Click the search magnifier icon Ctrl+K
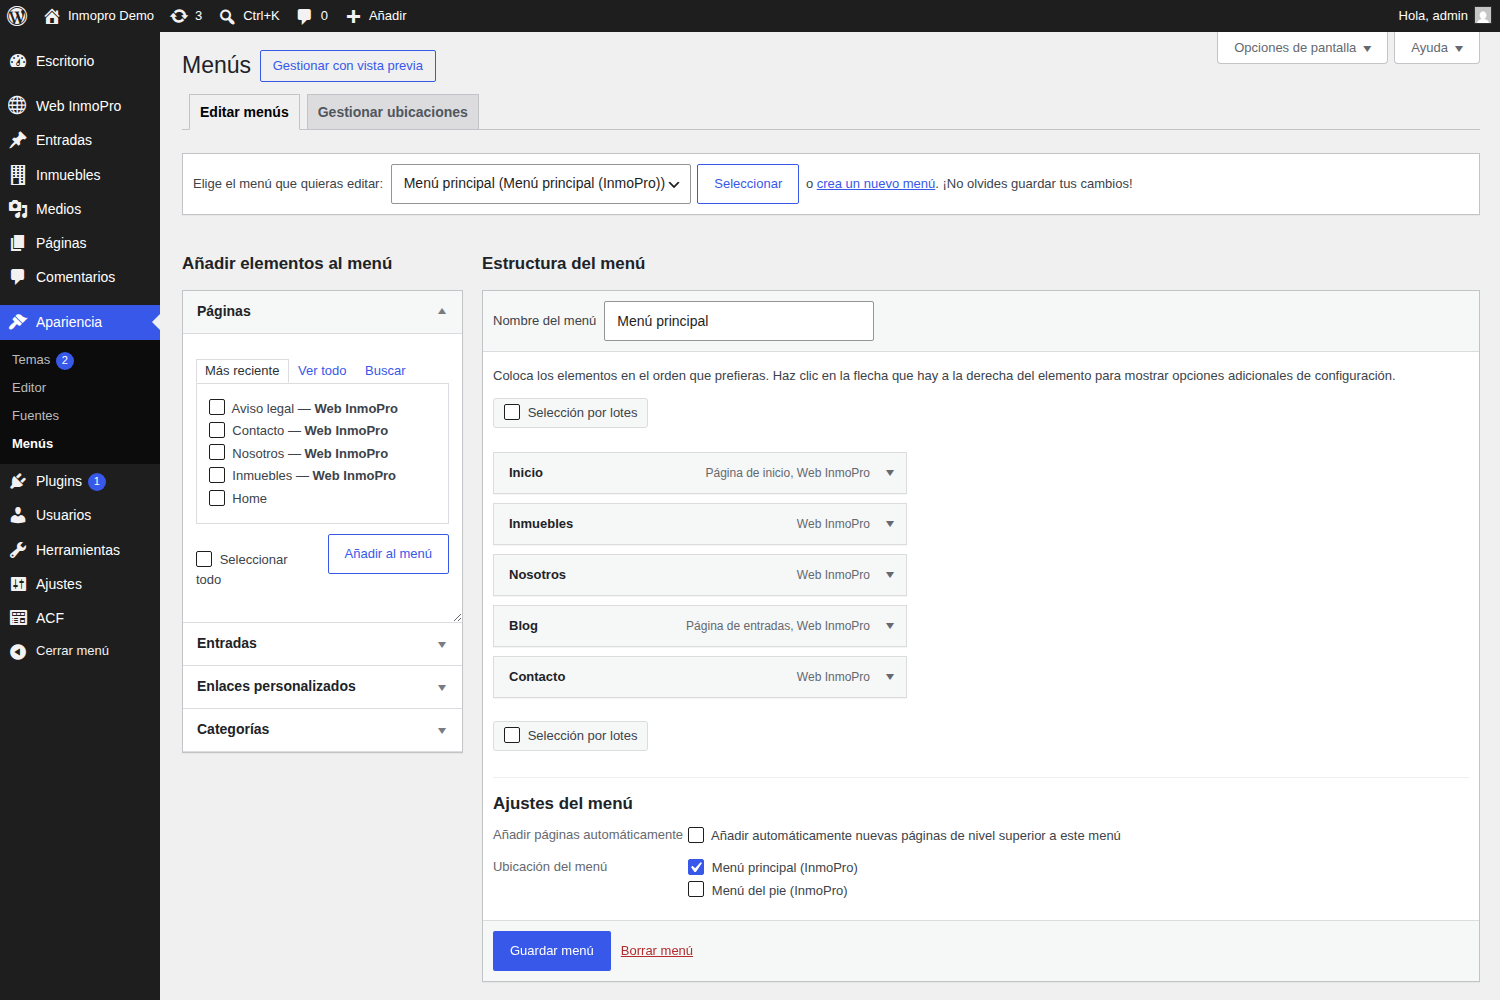This screenshot has height=1000, width=1500. [x=228, y=16]
